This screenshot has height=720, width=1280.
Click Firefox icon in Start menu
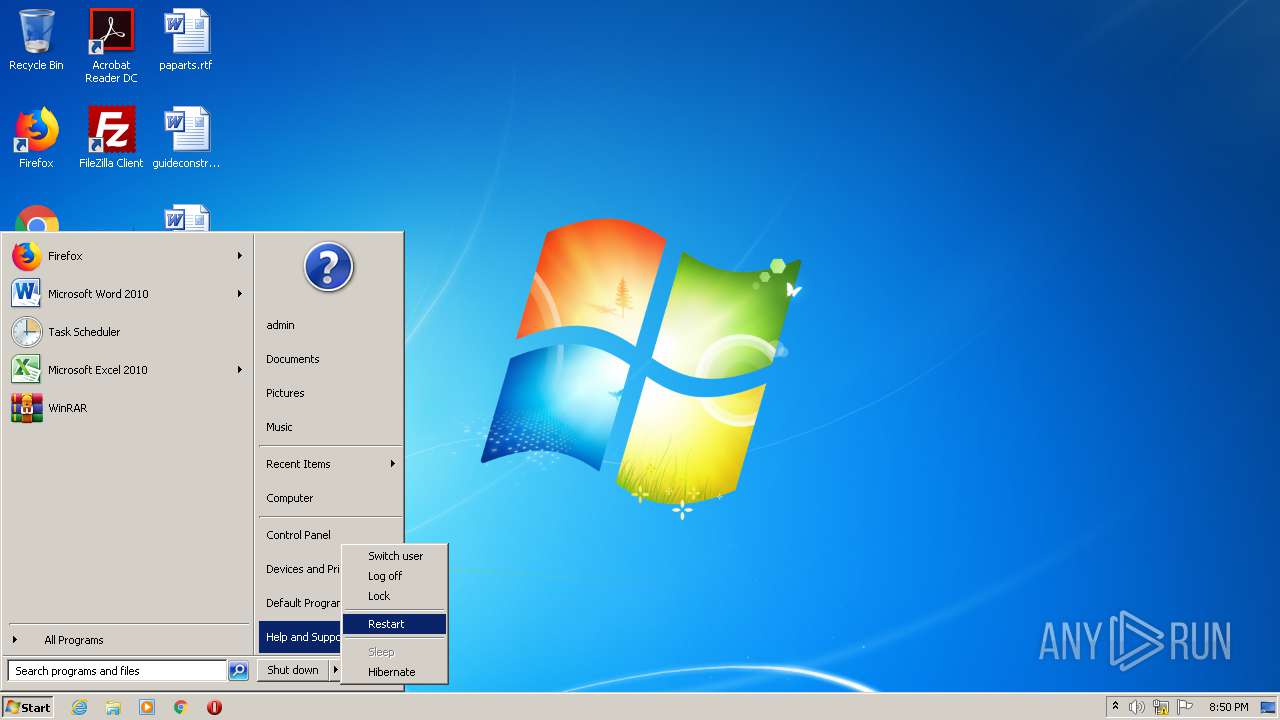tap(27, 256)
